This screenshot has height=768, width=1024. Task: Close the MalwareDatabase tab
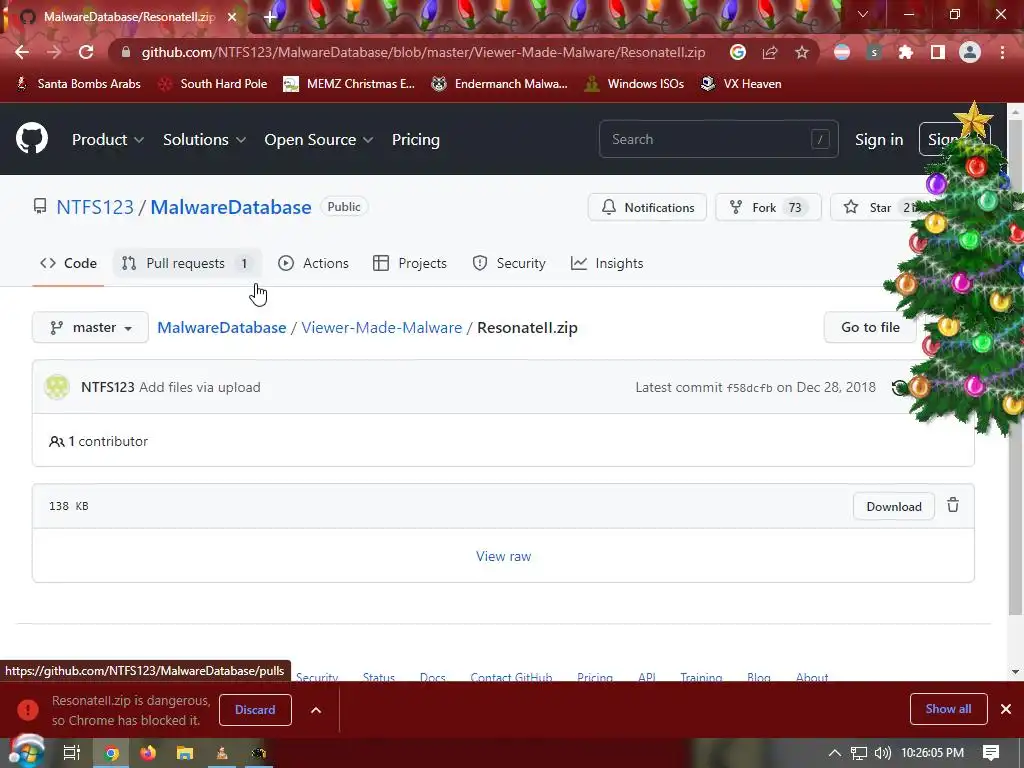232,17
